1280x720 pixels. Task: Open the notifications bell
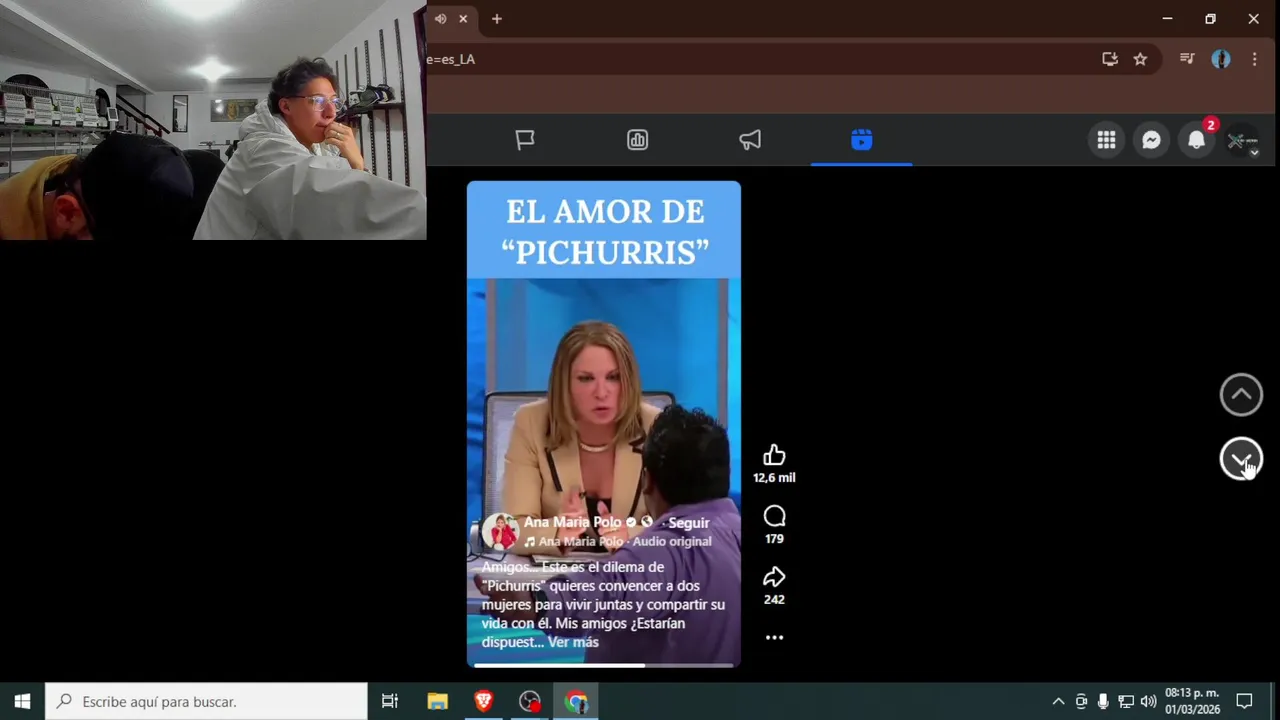click(1196, 141)
